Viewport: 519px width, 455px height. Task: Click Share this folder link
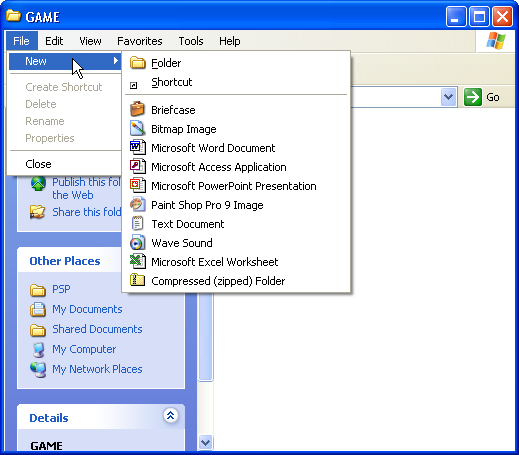tap(86, 212)
